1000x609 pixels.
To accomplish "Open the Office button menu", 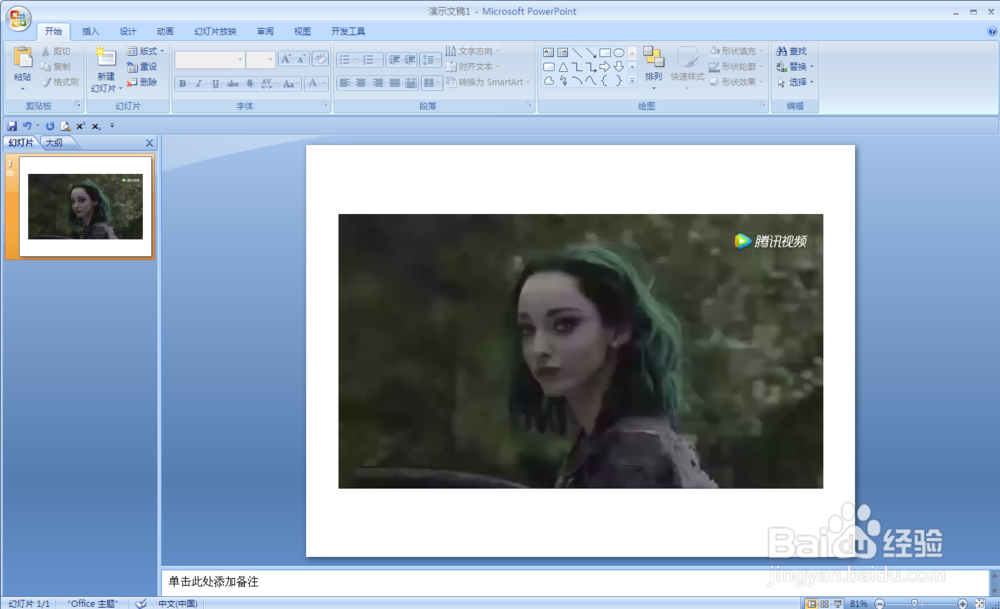I will tap(18, 18).
